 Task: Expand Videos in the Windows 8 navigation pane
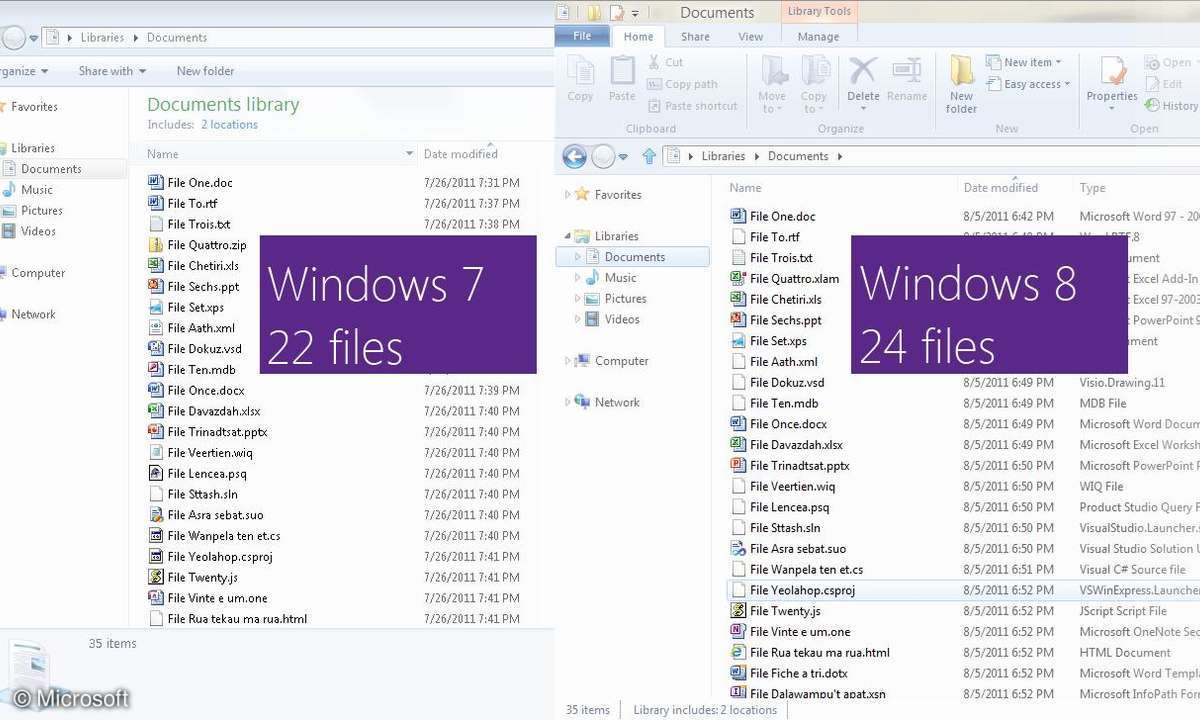577,320
